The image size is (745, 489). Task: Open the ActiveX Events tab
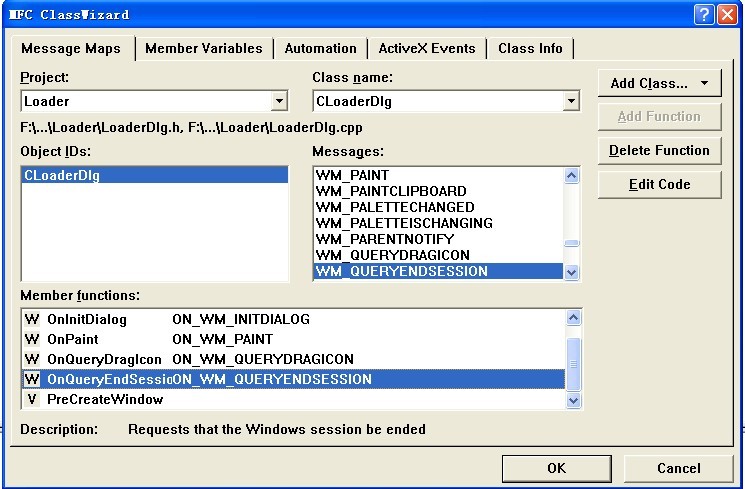pyautogui.click(x=427, y=48)
